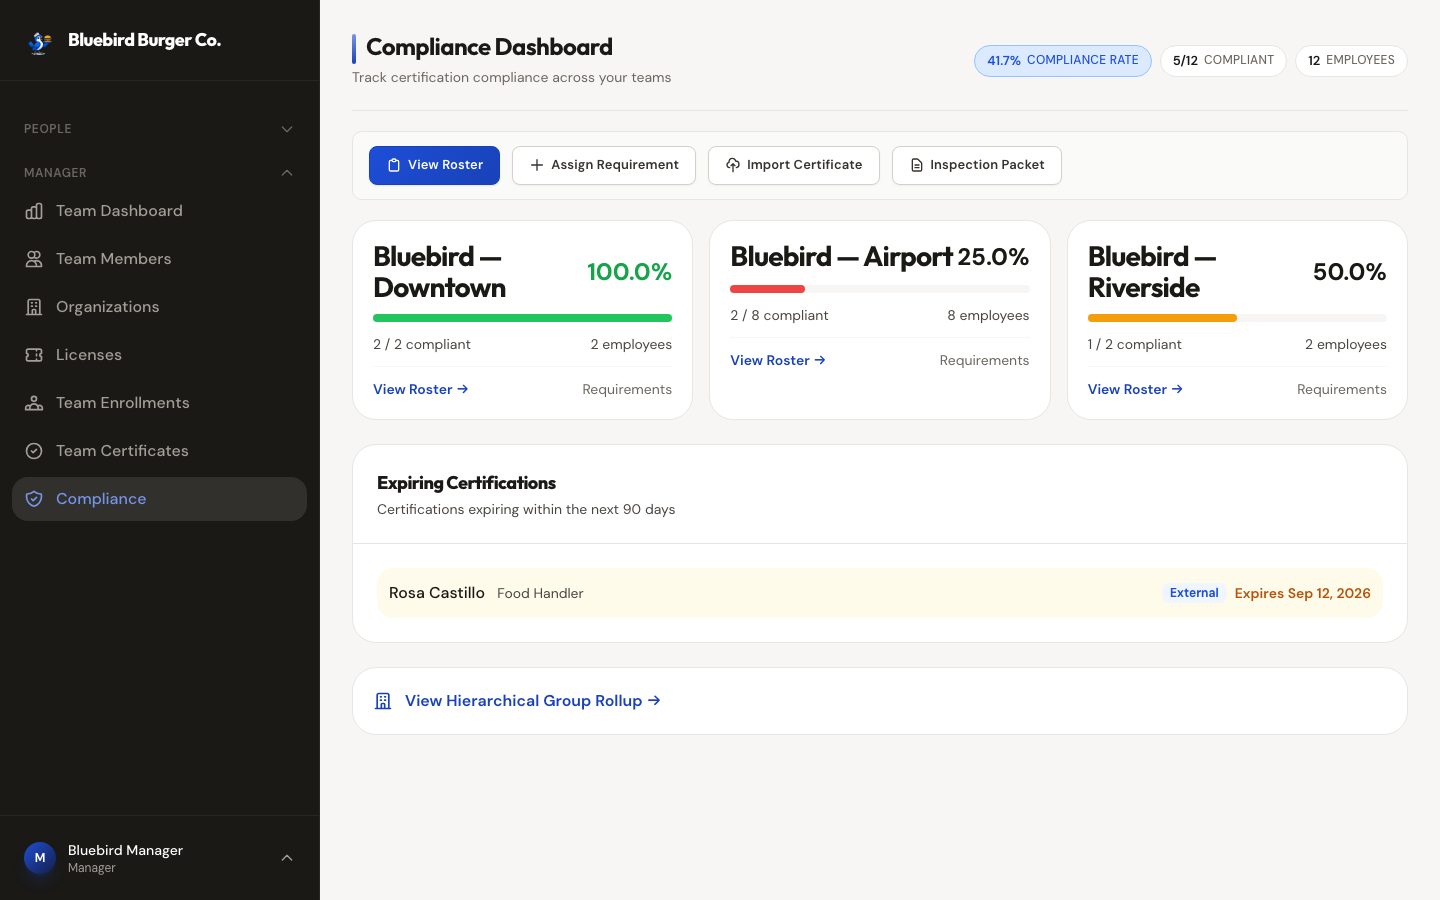Click the Rosa Castillo name
This screenshot has width=1440, height=900.
point(437,593)
